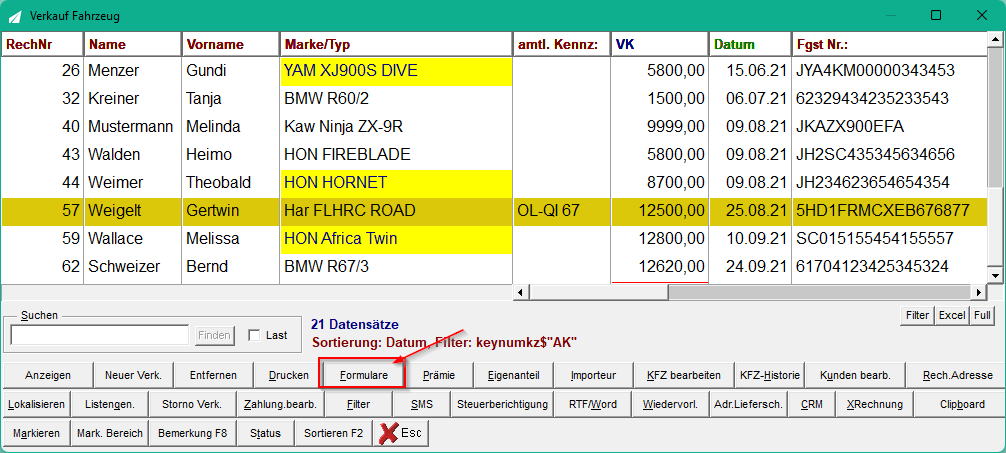The height and width of the screenshot is (453, 1006).
Task: Click the Fgst Nr.: column header
Action: click(889, 44)
